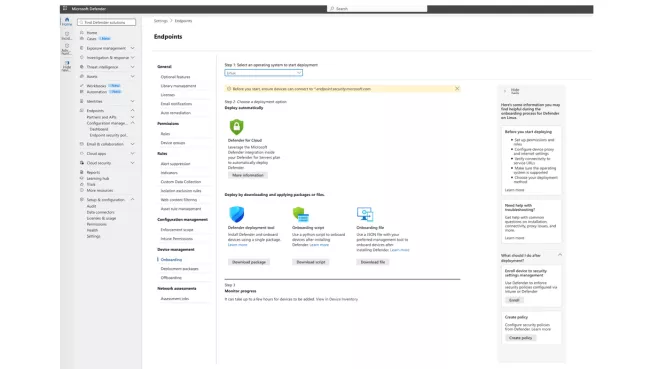The image size is (650, 369).
Task: Click the Download script button
Action: pos(311,262)
